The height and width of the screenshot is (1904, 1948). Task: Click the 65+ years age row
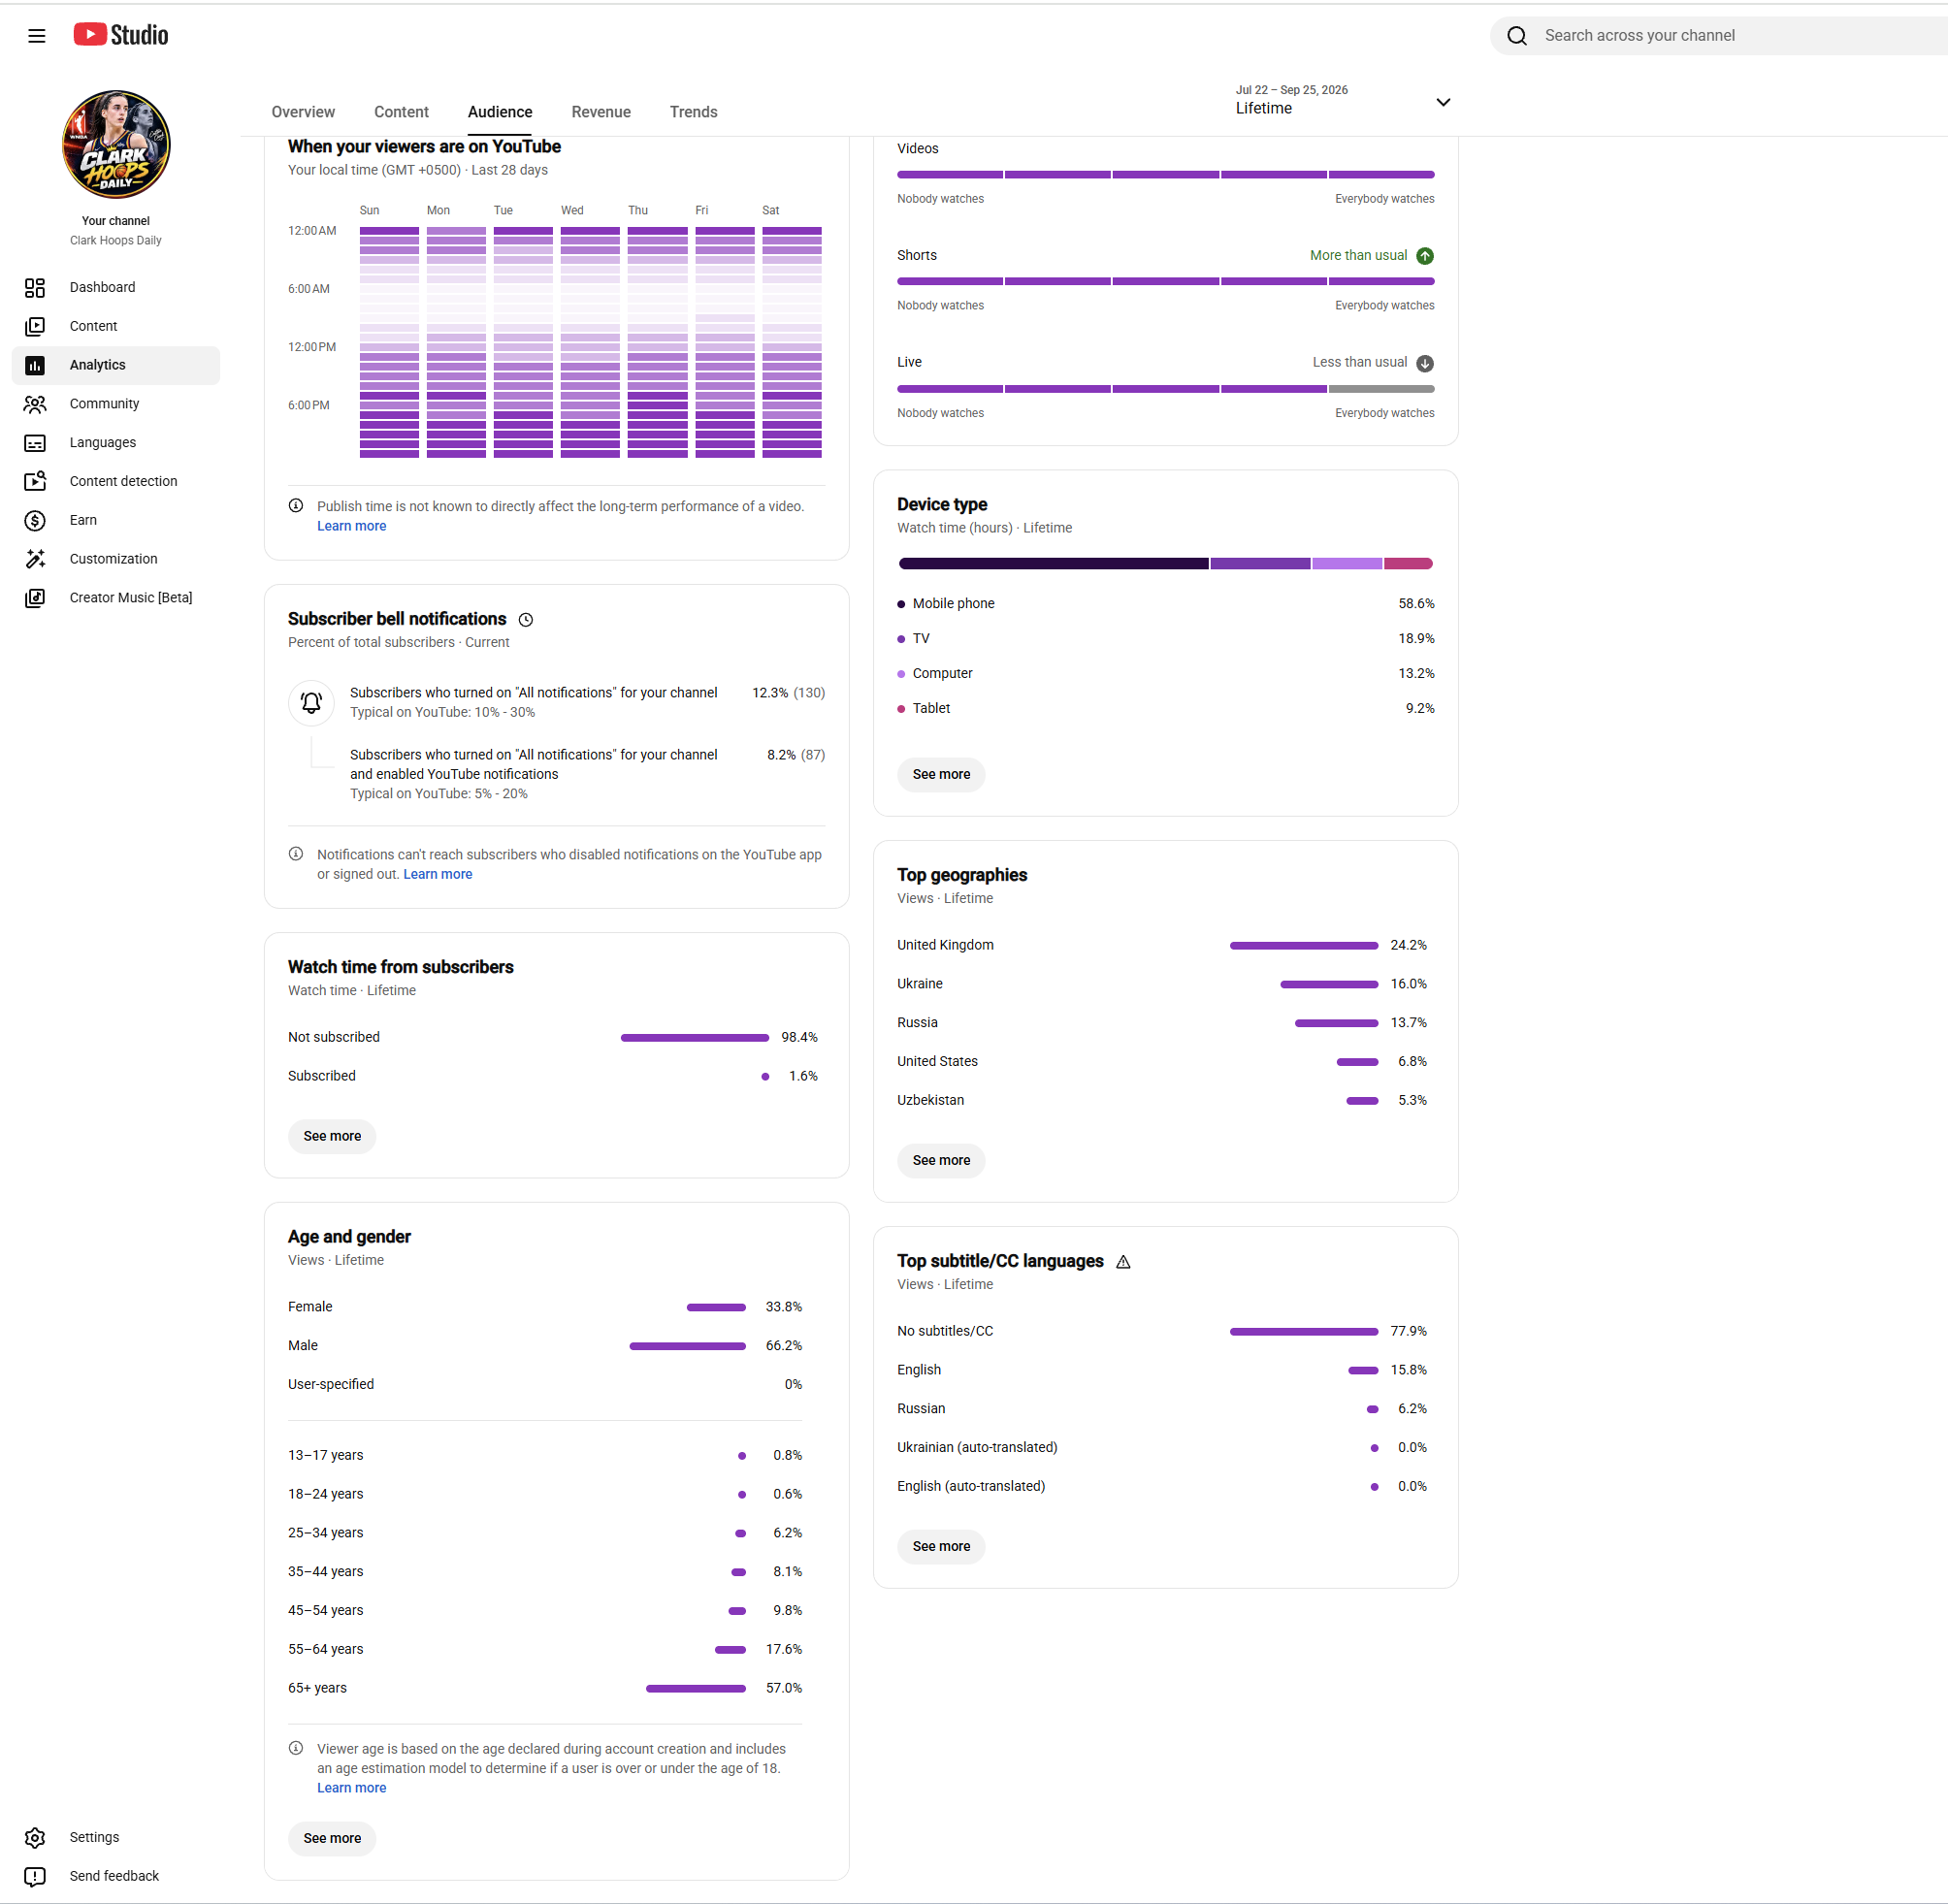pos(545,1688)
